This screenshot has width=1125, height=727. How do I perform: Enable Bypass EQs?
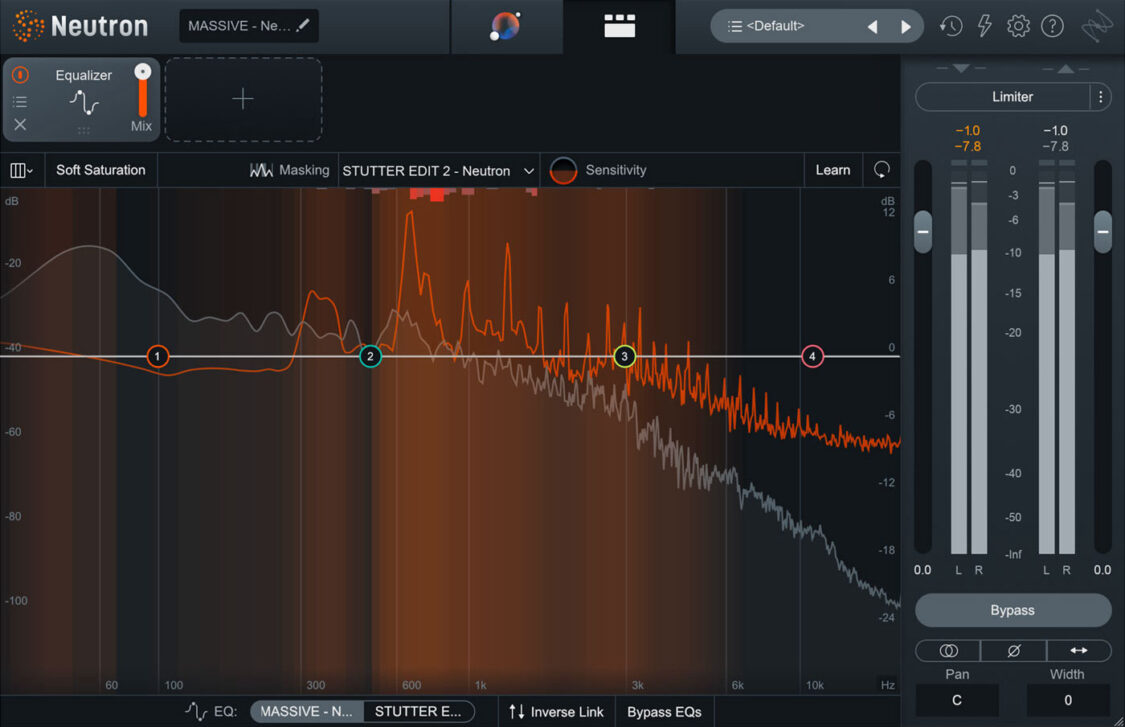[664, 711]
